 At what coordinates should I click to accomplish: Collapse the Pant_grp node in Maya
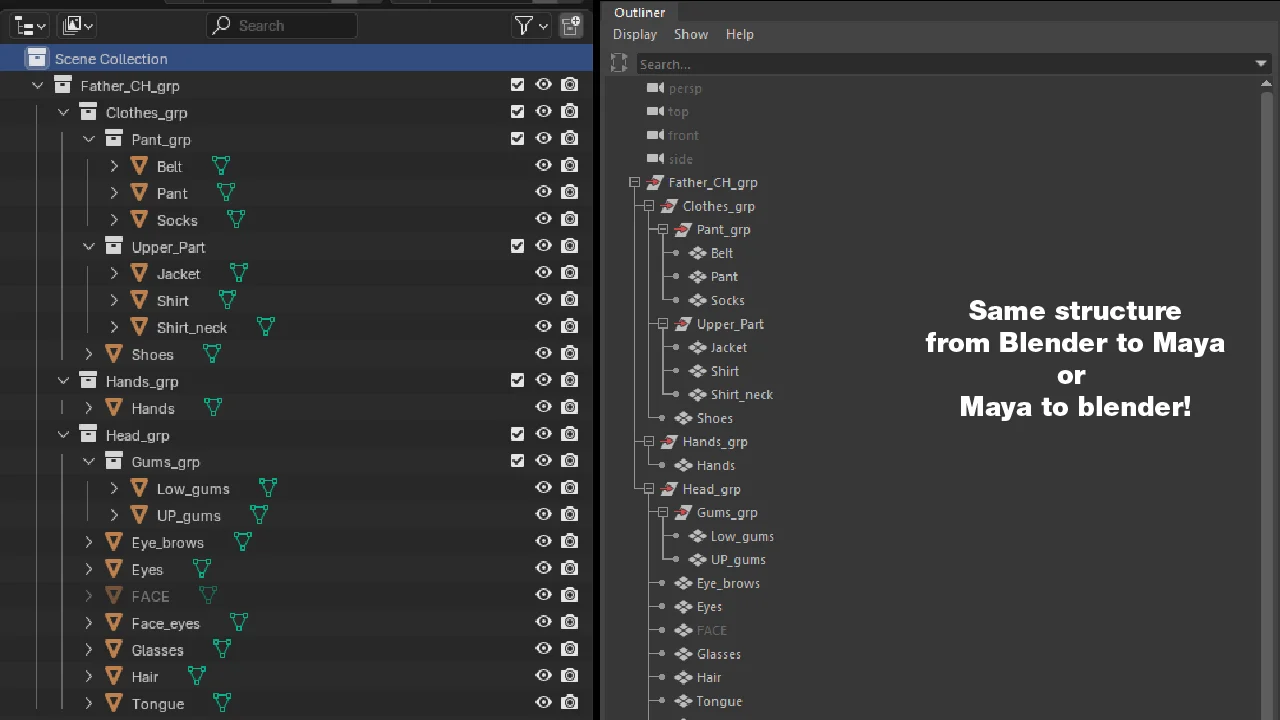pyautogui.click(x=662, y=229)
